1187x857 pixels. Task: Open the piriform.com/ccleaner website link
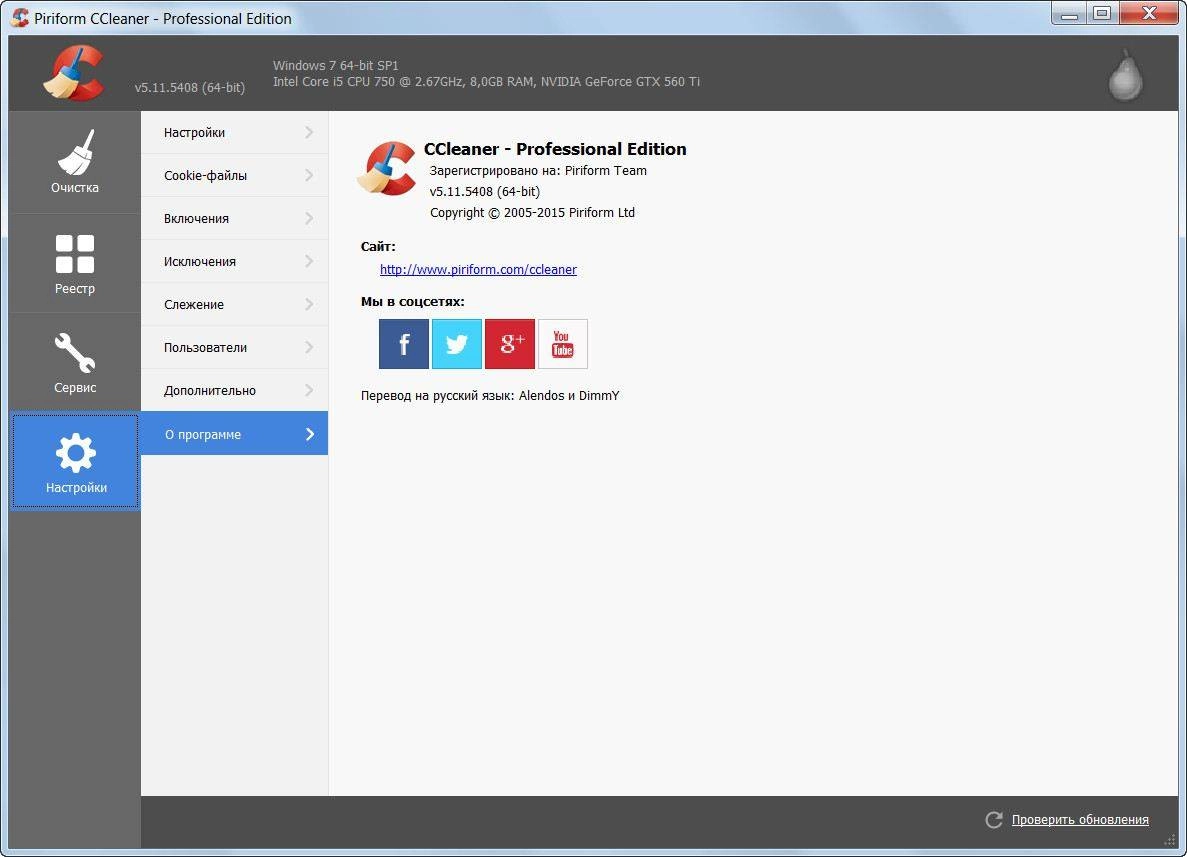pyautogui.click(x=478, y=270)
